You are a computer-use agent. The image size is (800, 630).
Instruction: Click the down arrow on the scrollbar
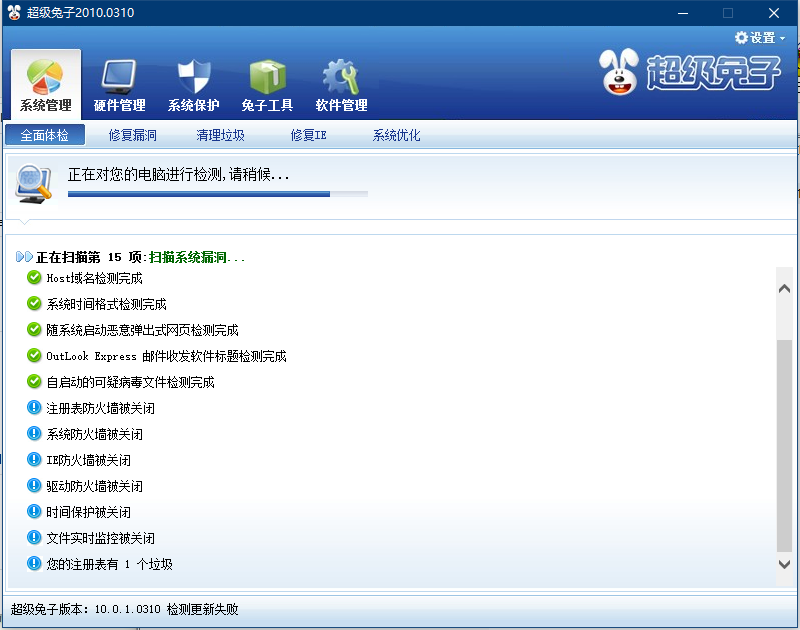785,564
